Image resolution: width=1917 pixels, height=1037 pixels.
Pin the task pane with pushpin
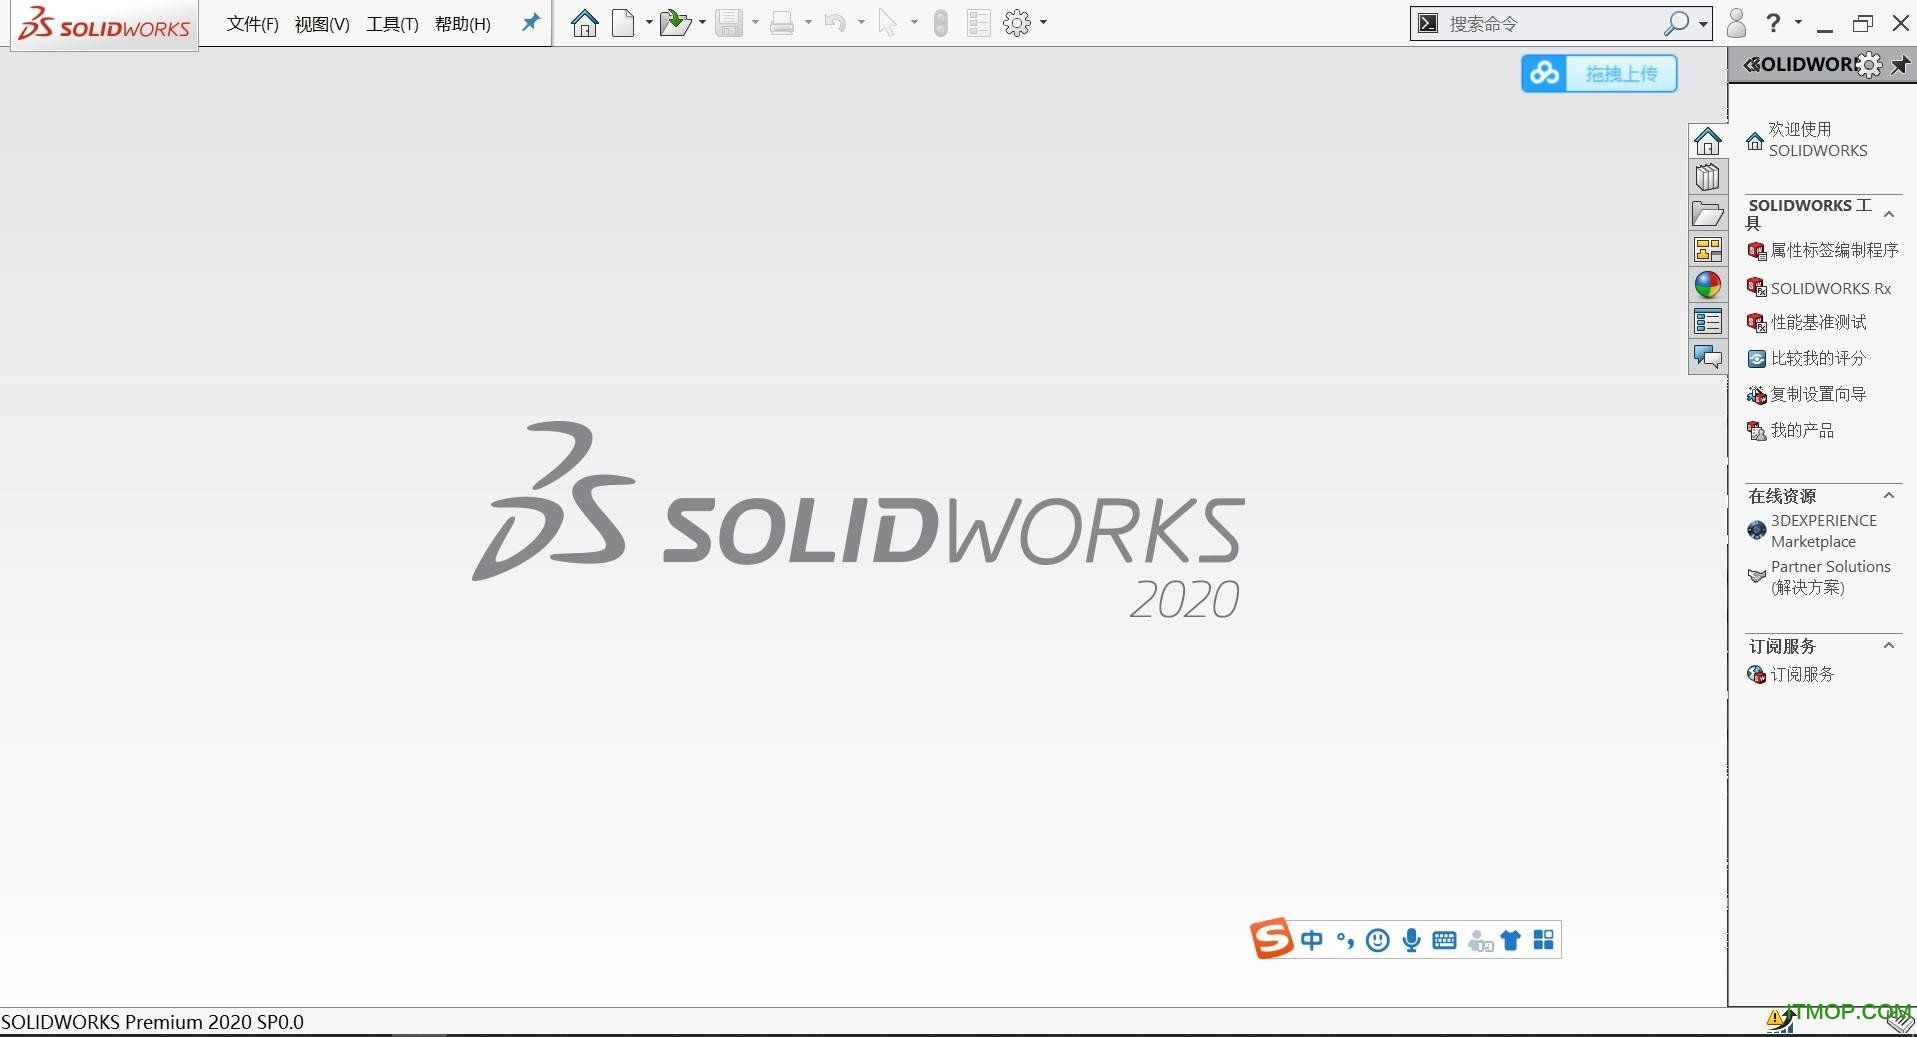[1900, 65]
